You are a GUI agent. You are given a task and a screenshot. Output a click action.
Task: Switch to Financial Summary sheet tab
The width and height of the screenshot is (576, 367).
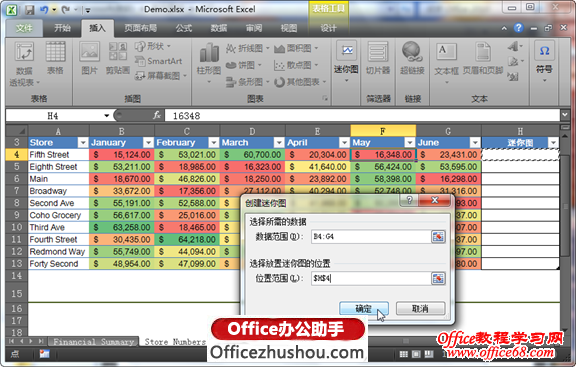93,342
